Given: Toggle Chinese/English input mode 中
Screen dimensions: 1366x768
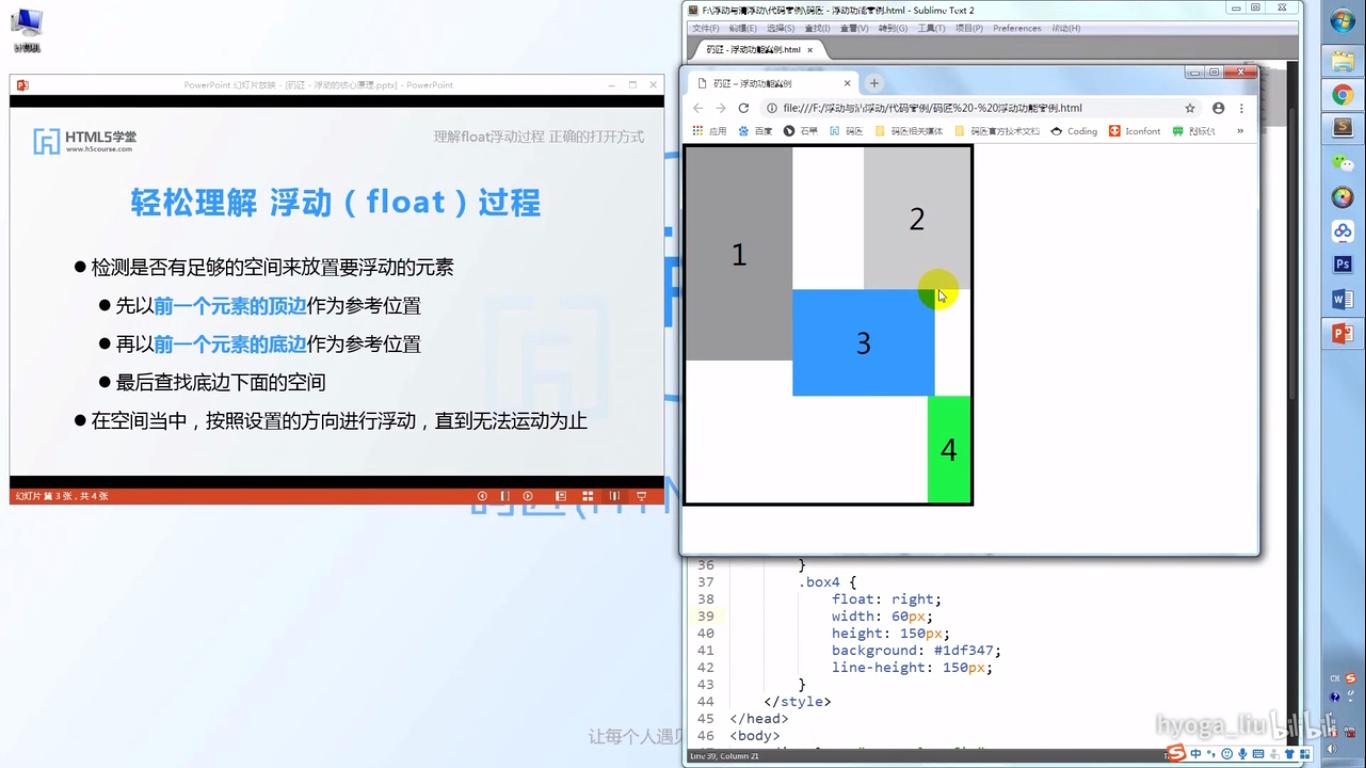Looking at the screenshot, I should pos(1196,754).
